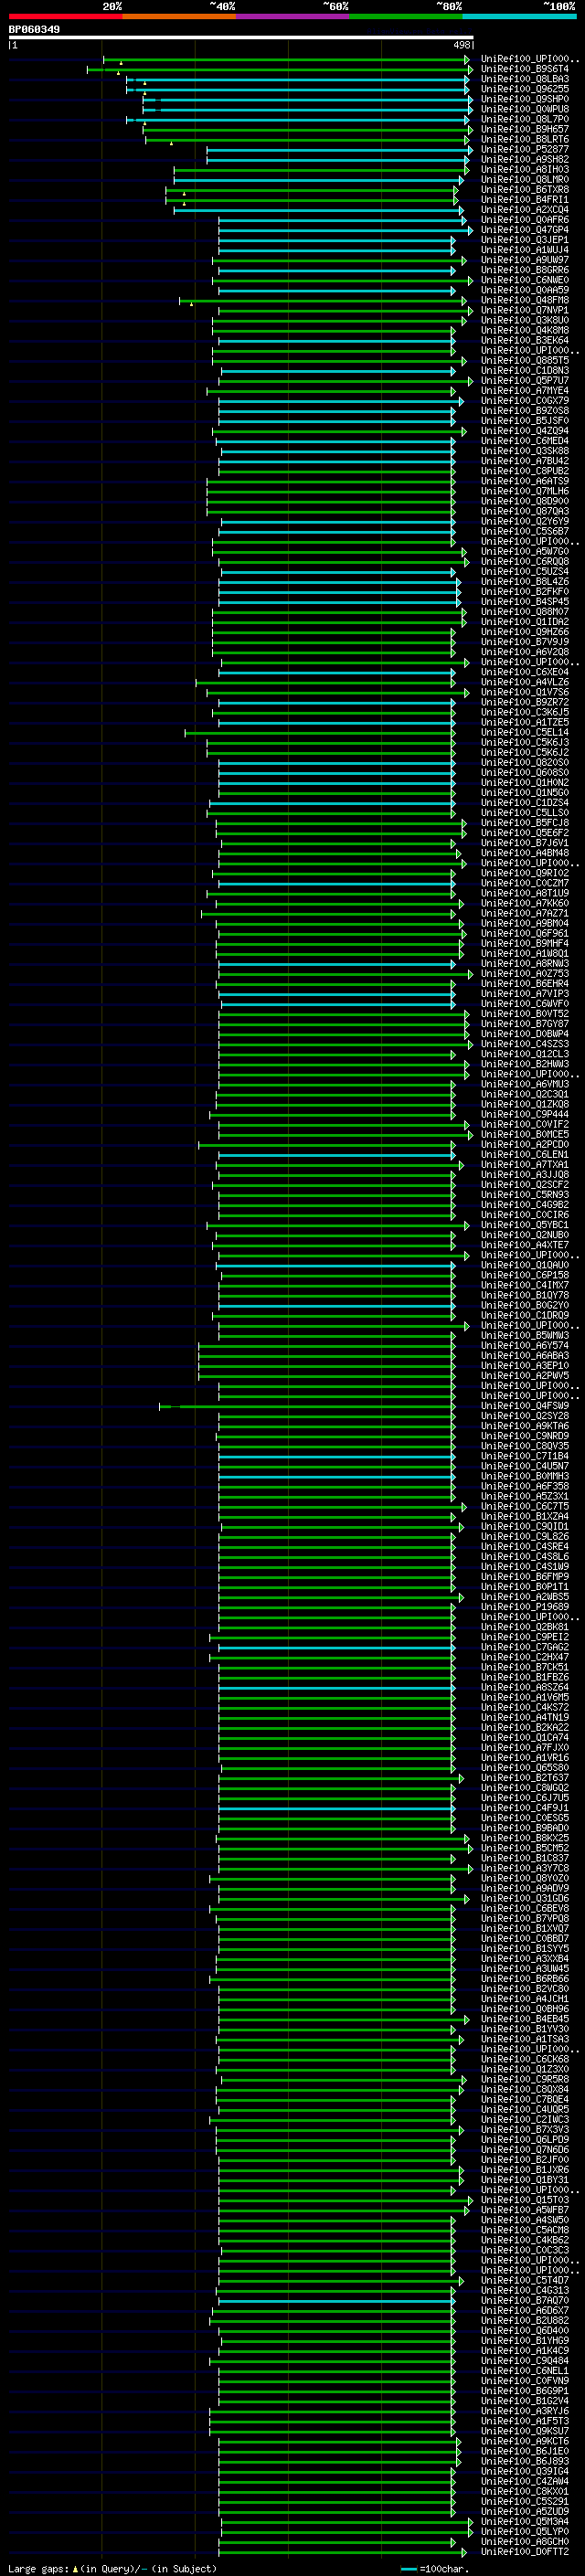Click the cyan alignment bar for UniRef100_C6LEN1
The height and width of the screenshot is (2576, 585).
pos(337,1155)
